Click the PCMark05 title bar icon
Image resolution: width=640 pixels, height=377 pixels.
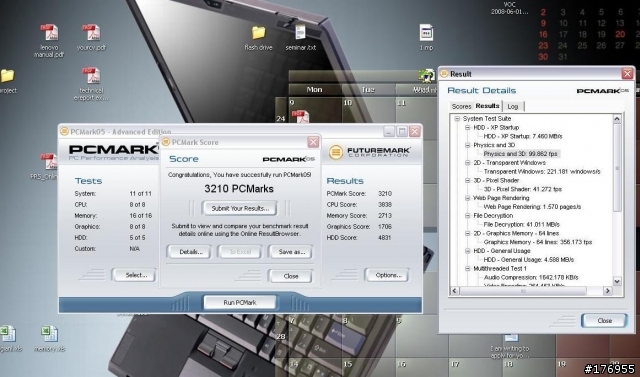(x=64, y=131)
